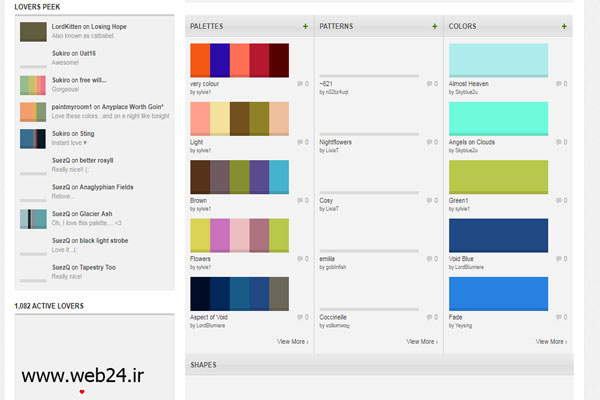Screen dimensions: 600x400
Task: Select the Almost Heaven color swatch
Action: tap(498, 60)
